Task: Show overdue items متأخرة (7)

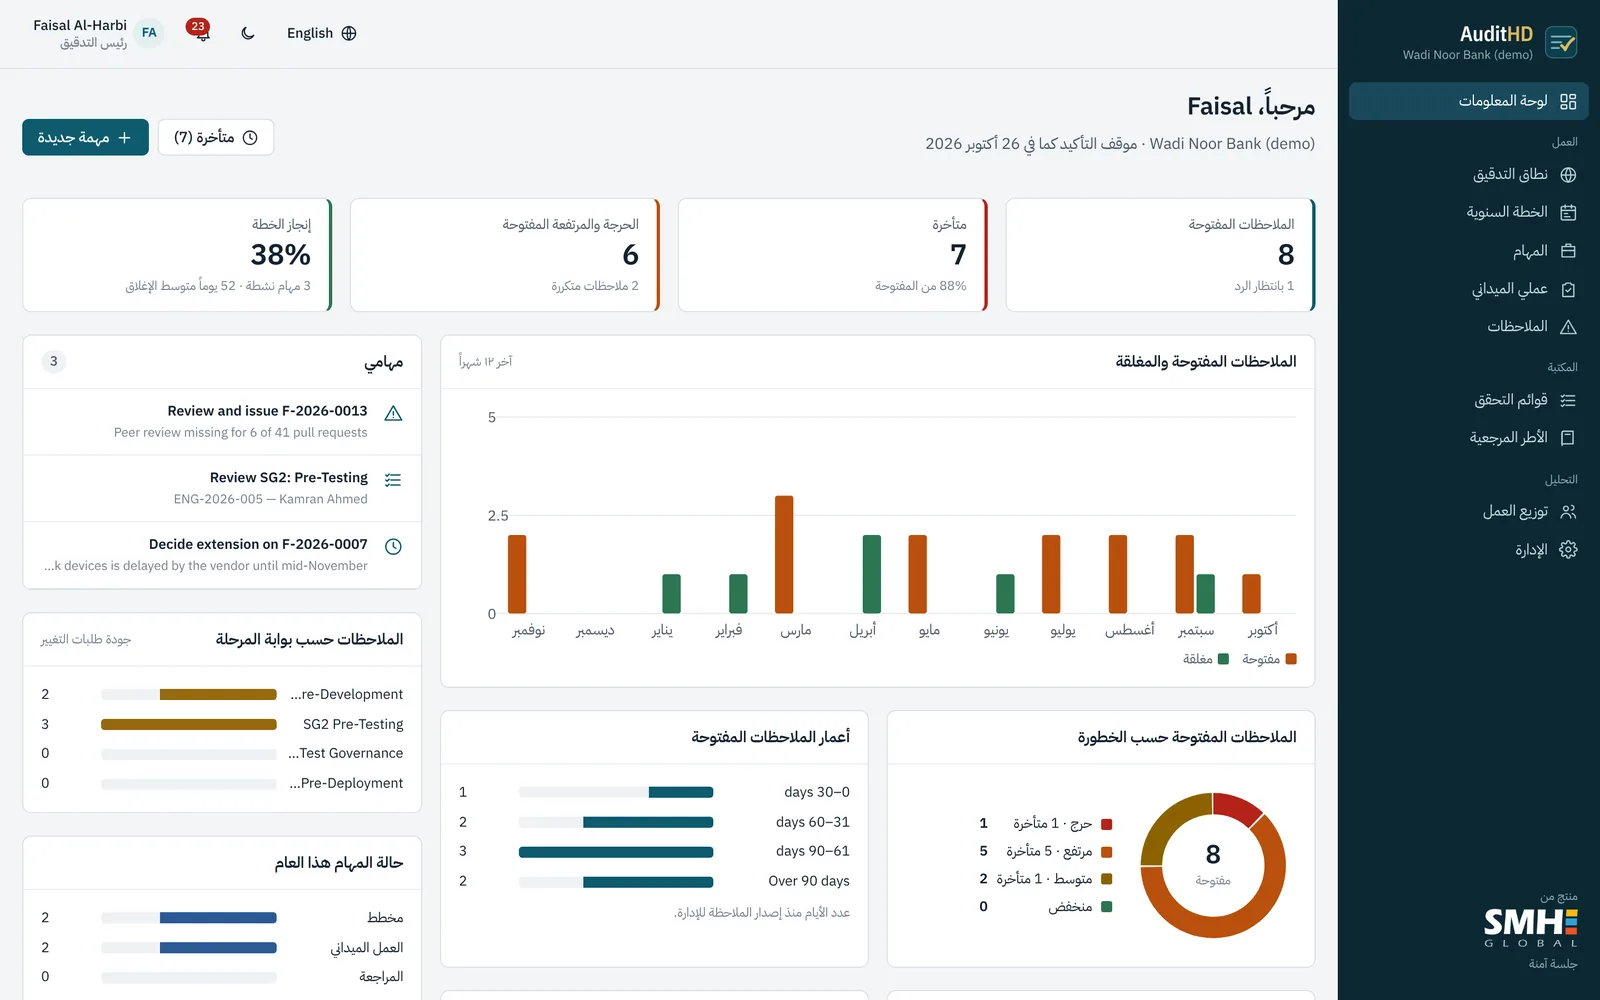Action: [216, 137]
